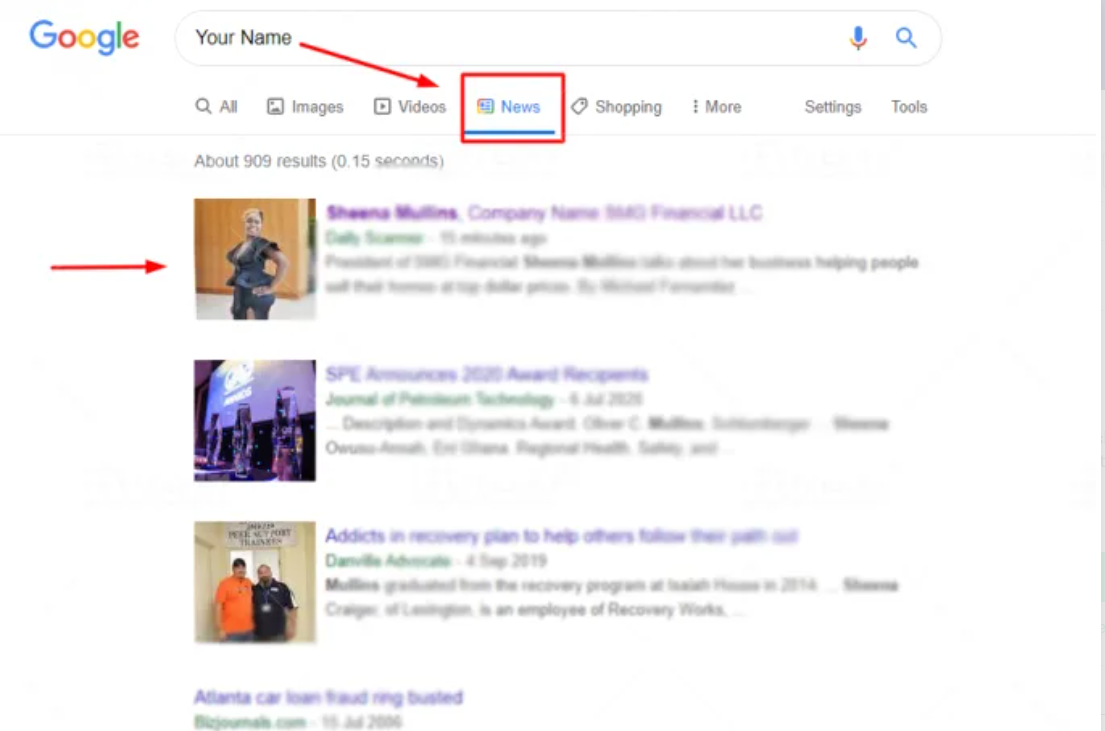This screenshot has height=731, width=1105.
Task: Open Atlanta car loan fraud ring busted
Action: coord(328,697)
